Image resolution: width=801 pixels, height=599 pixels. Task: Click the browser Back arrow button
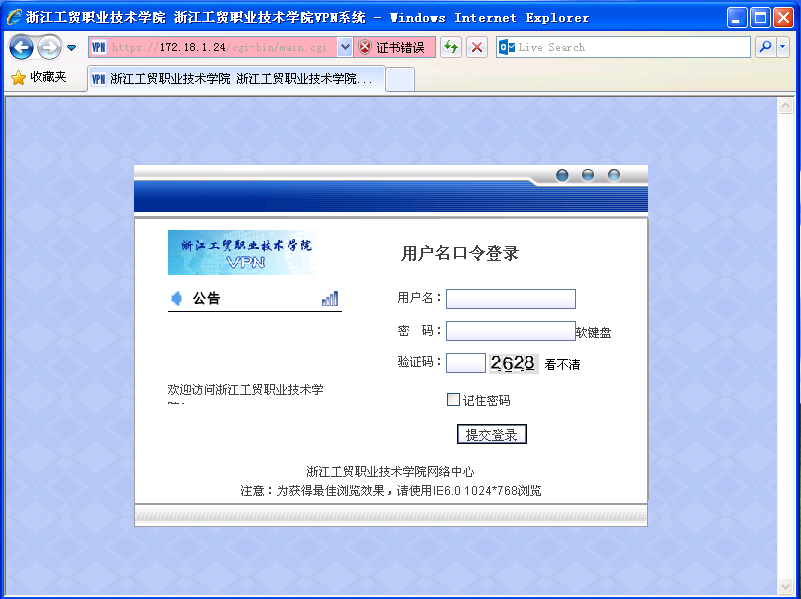(21, 47)
